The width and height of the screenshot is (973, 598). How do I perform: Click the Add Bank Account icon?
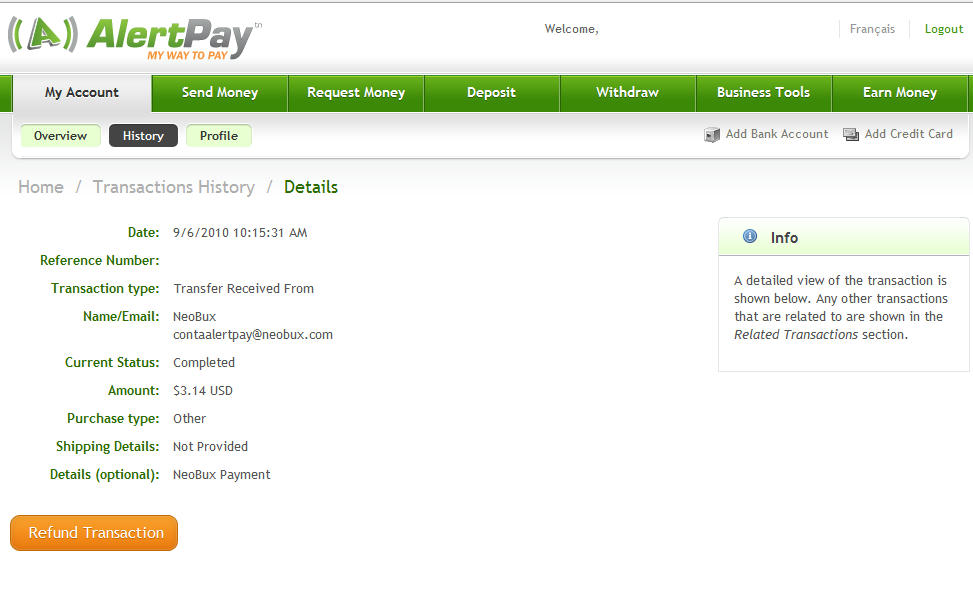click(x=712, y=135)
